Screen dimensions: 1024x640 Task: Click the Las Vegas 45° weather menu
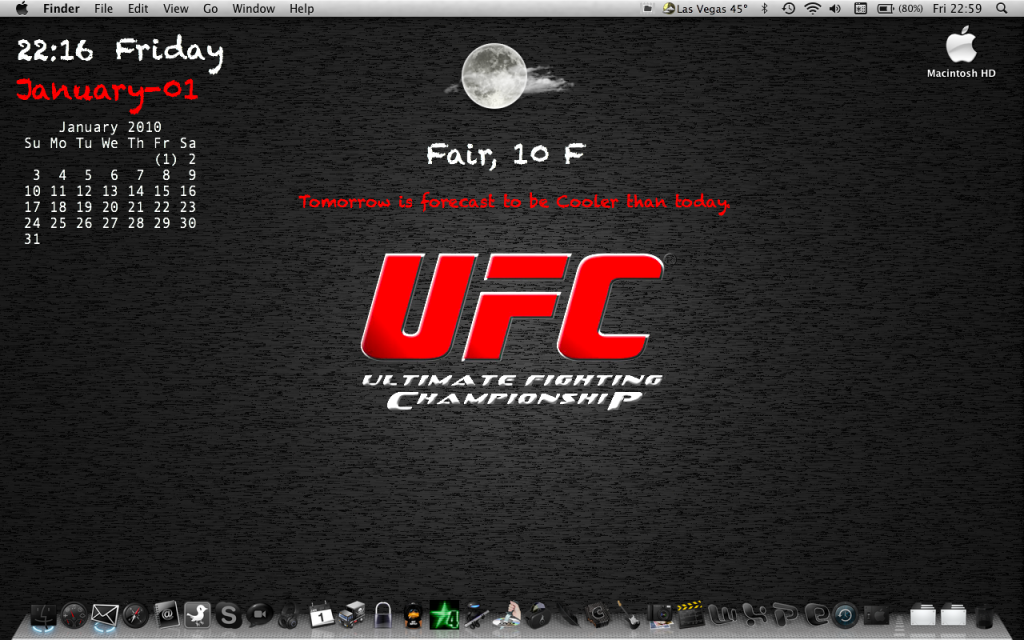click(705, 8)
